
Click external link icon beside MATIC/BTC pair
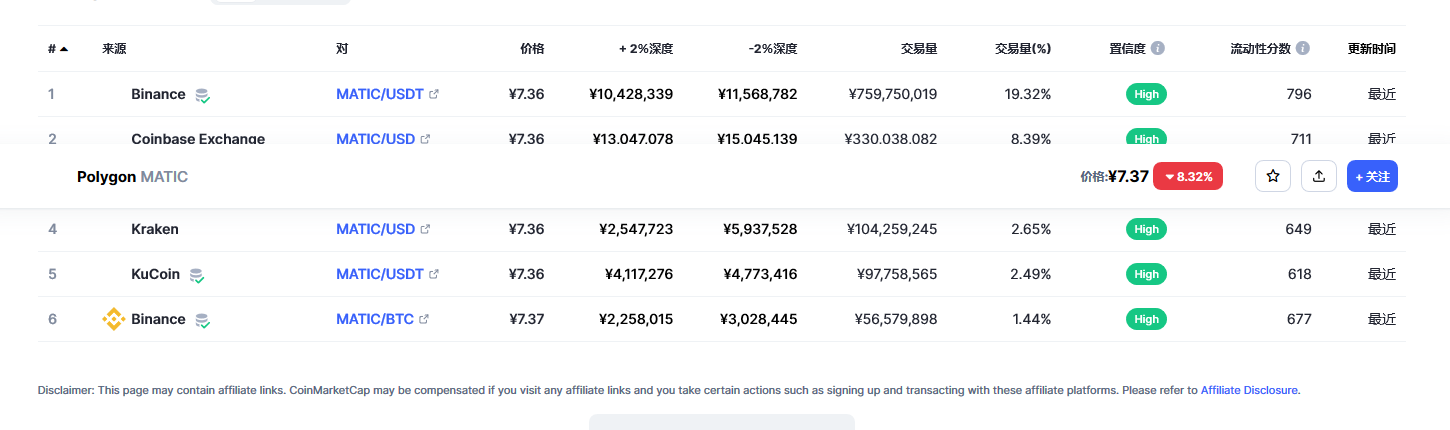click(424, 319)
